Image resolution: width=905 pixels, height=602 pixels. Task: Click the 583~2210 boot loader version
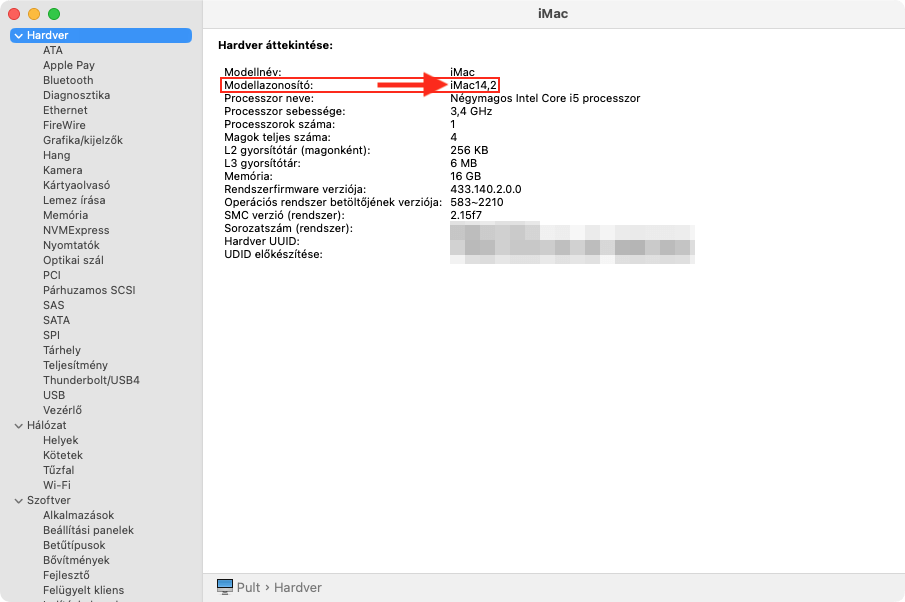click(477, 203)
